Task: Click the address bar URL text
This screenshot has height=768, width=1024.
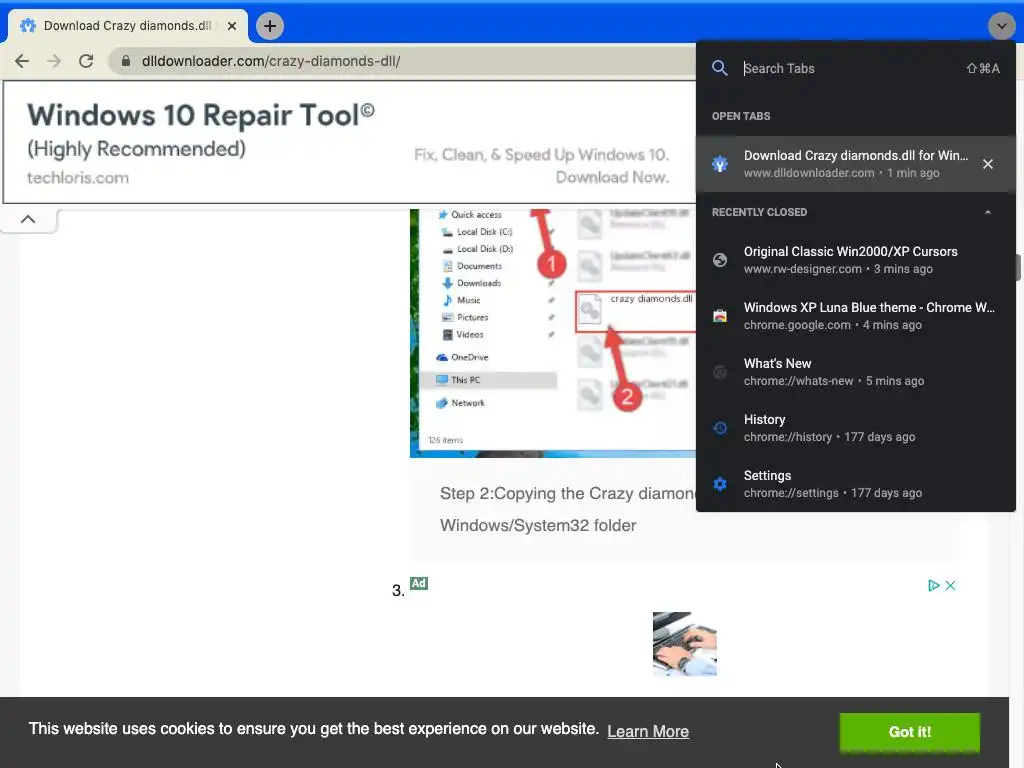Action: point(271,61)
